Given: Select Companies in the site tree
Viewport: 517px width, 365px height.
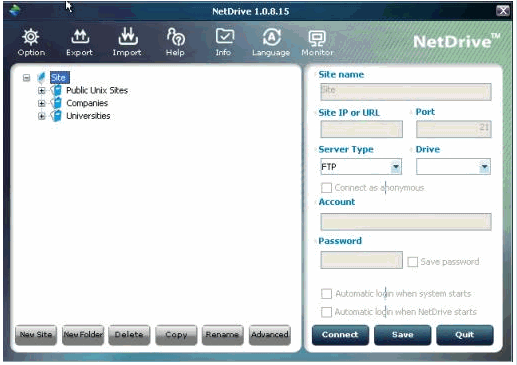Looking at the screenshot, I should tap(87, 103).
